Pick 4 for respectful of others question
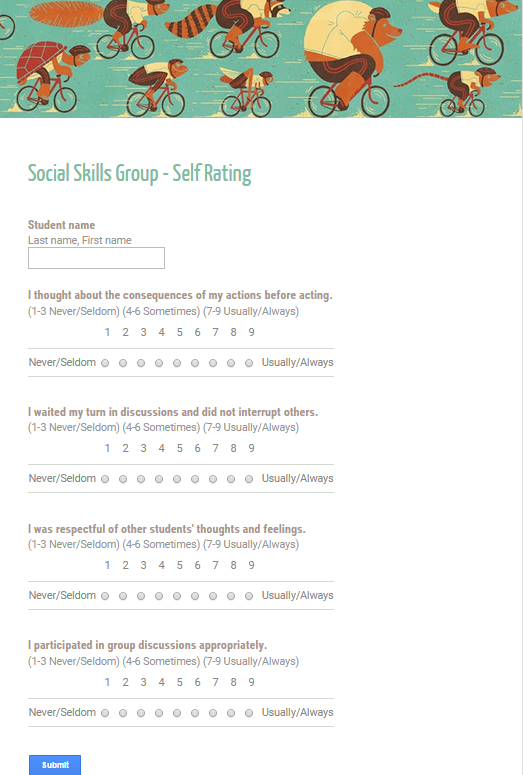 coord(159,597)
